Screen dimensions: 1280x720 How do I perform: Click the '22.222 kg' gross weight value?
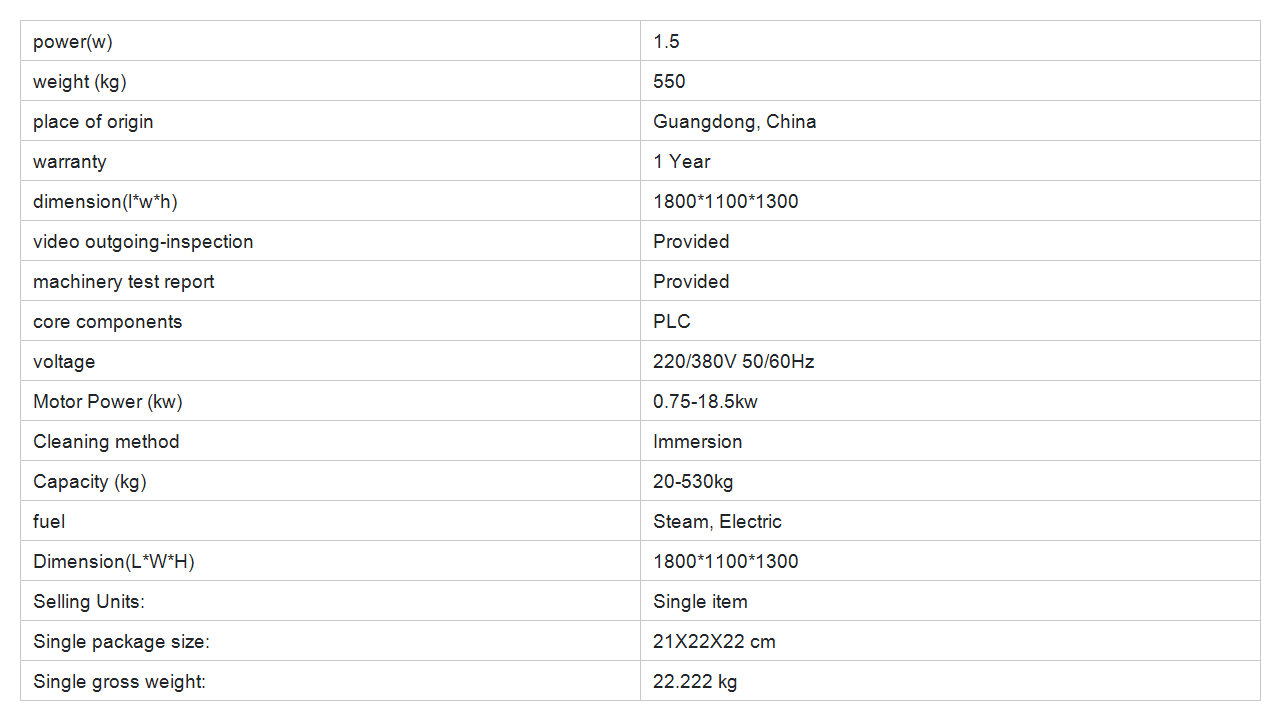click(695, 681)
